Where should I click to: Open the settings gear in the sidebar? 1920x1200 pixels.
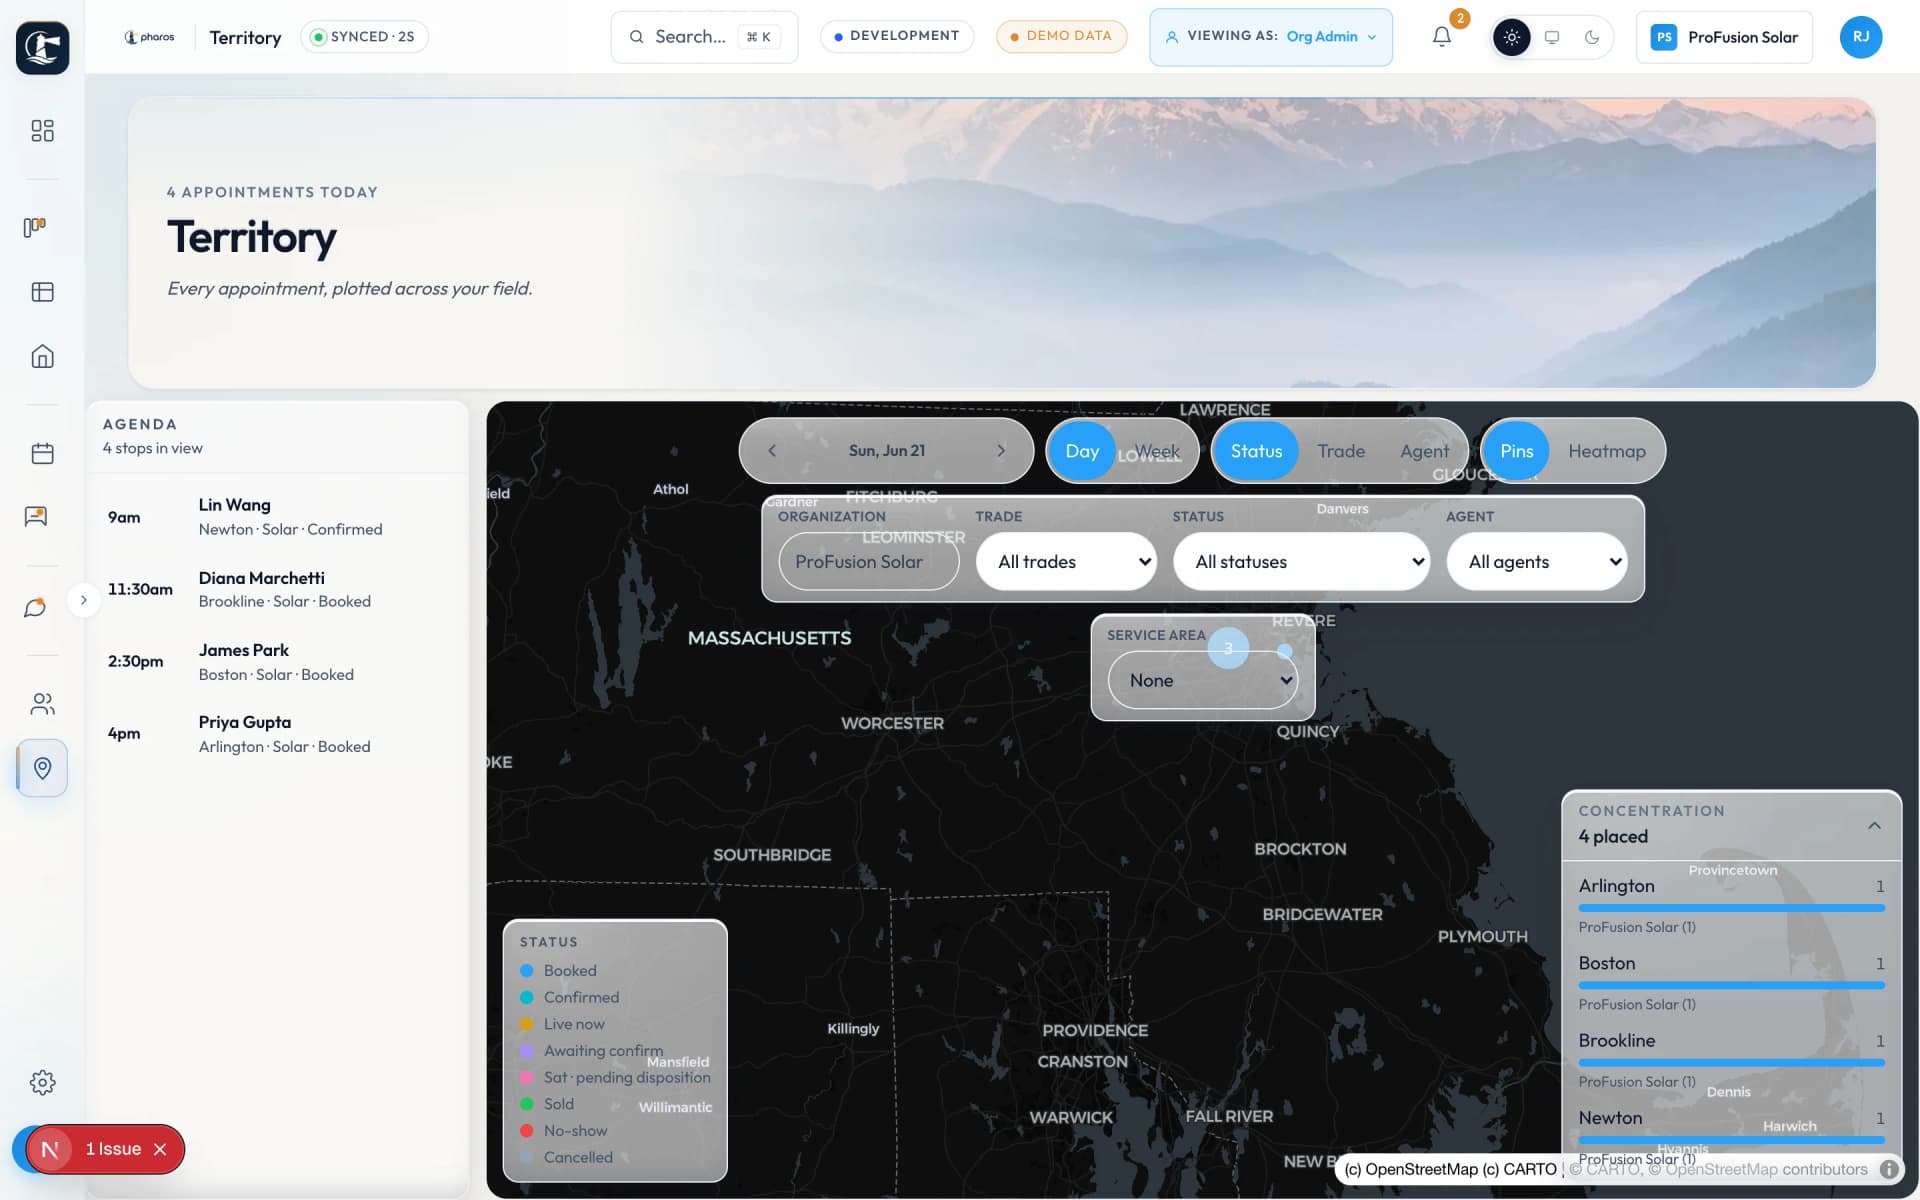tap(42, 1082)
